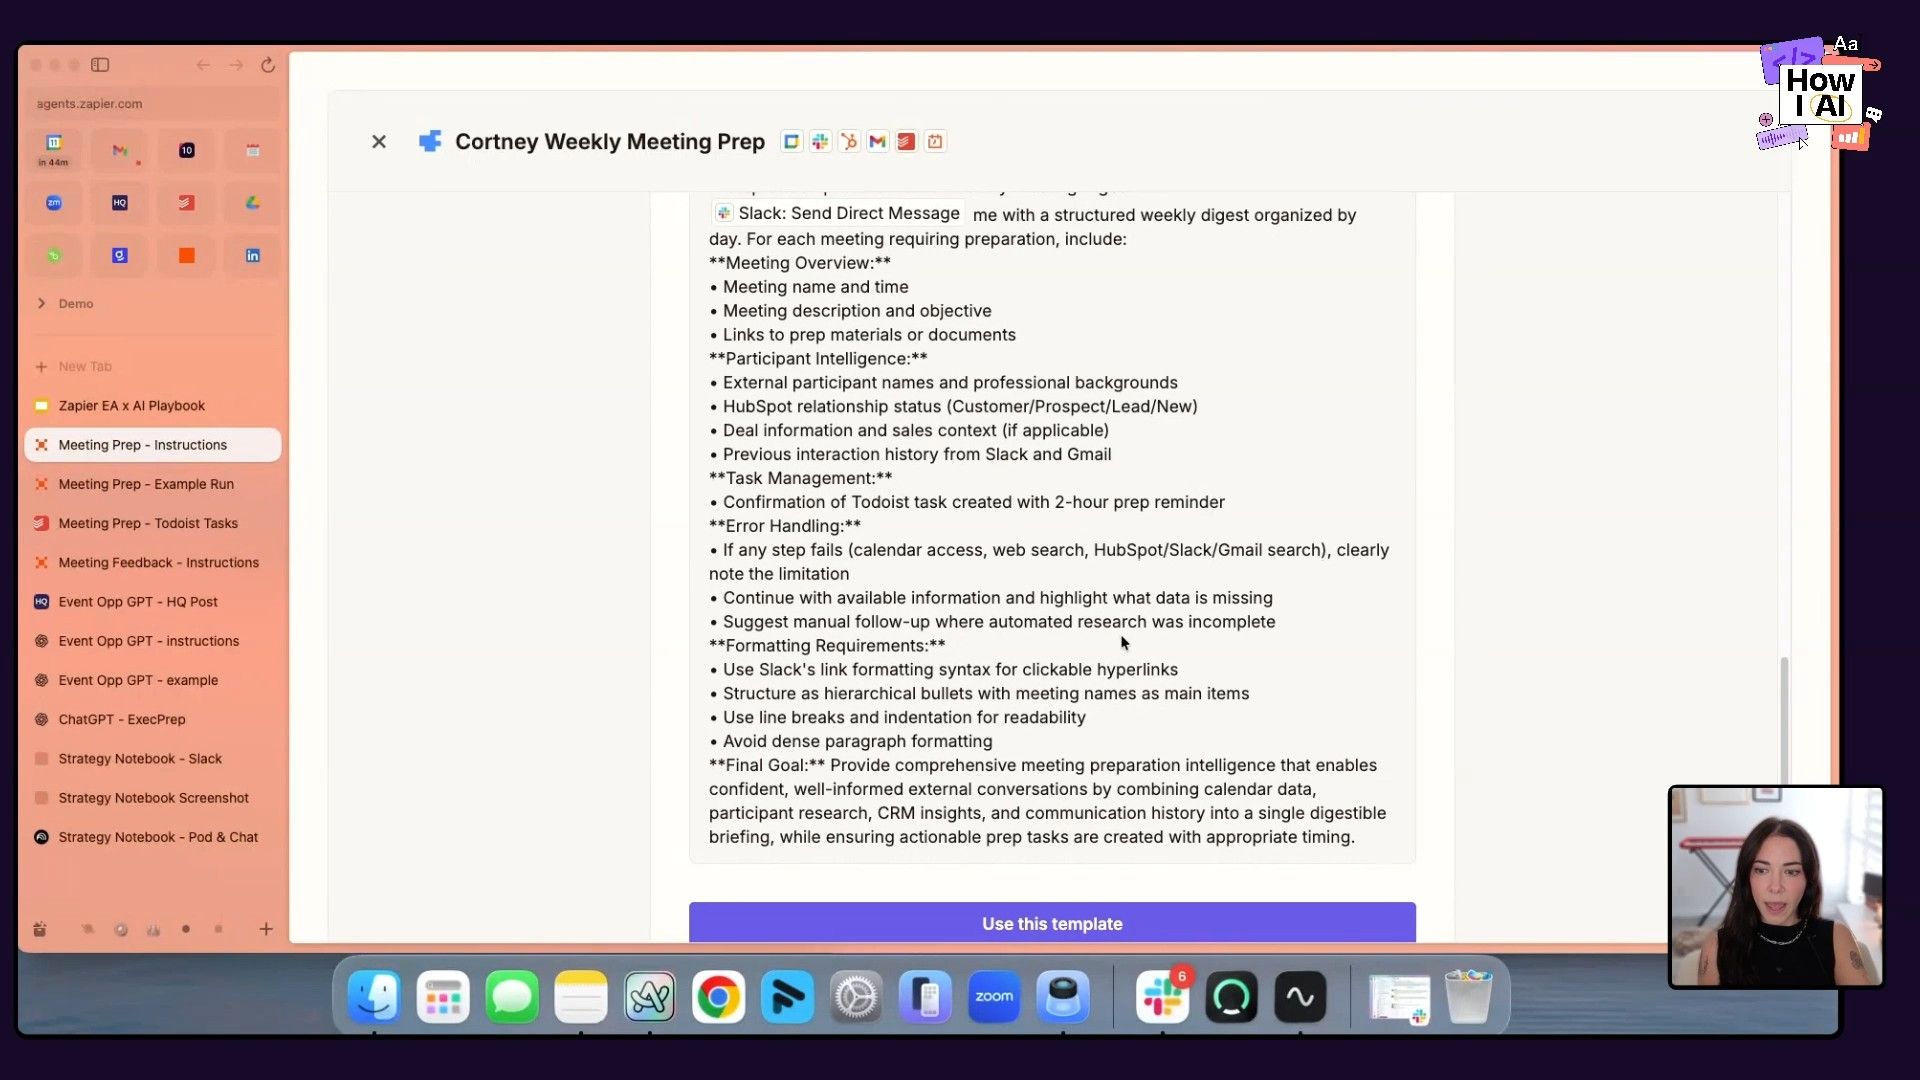1920x1080 pixels.
Task: Open the pinned orange square app tab
Action: click(x=187, y=256)
